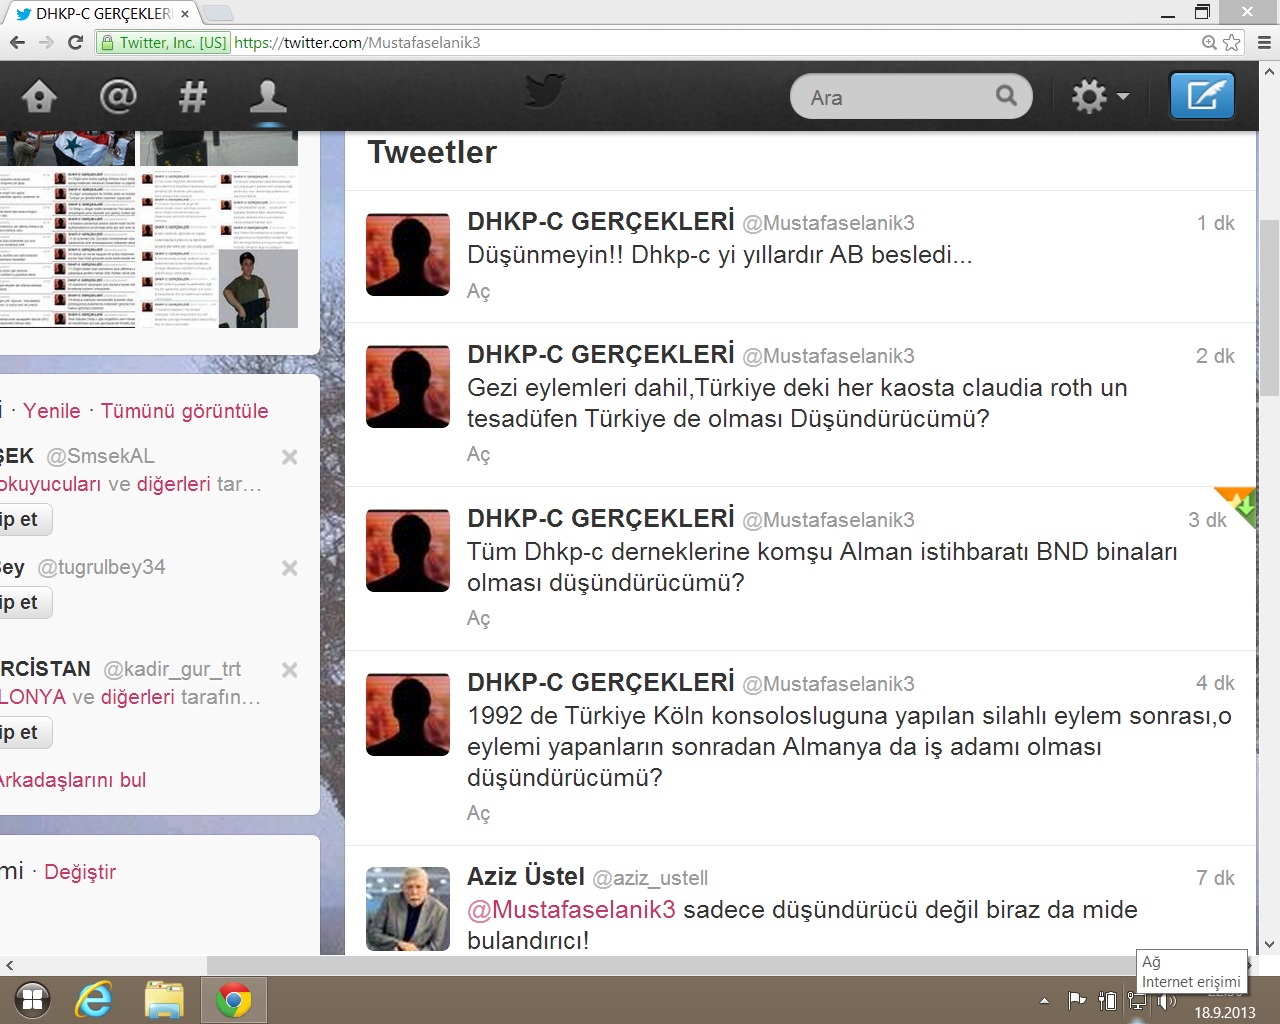1280x1024 pixels.
Task: Click the green padlock security icon
Action: click(x=107, y=43)
